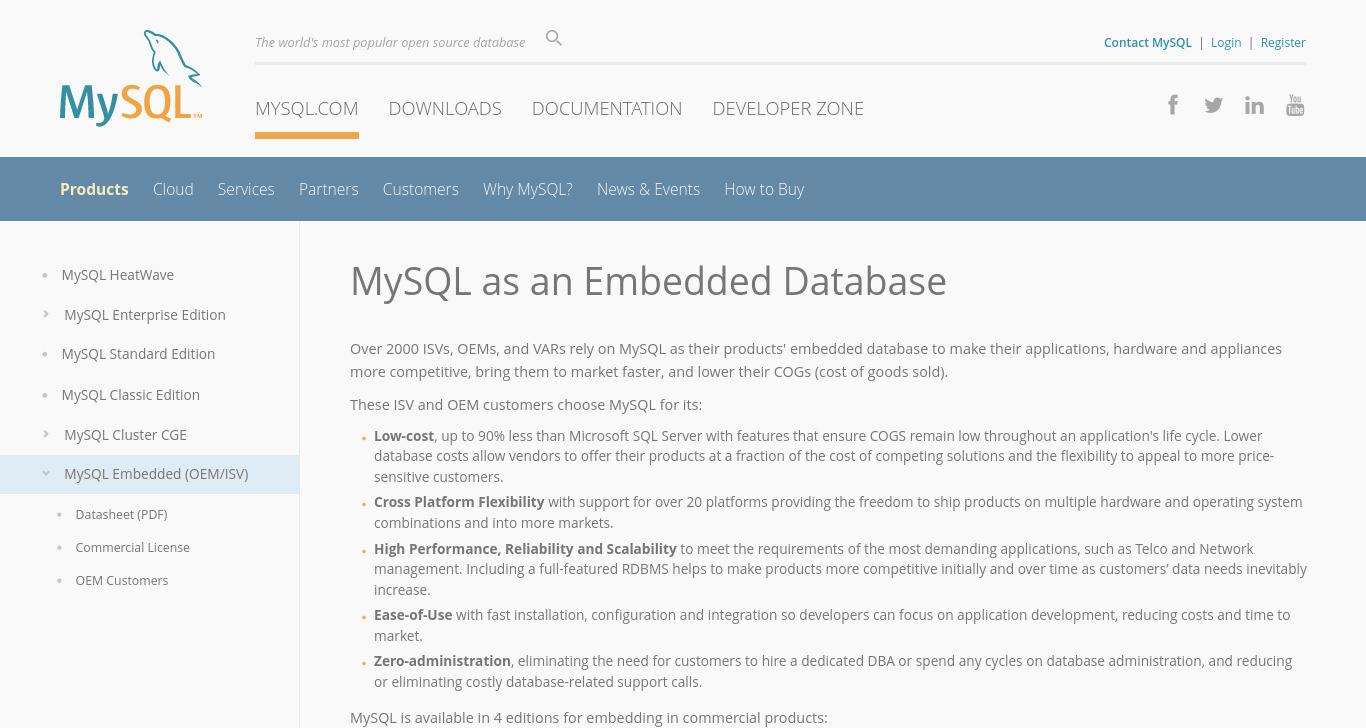
Task: Open MySQL Twitter page icon
Action: [x=1213, y=105]
